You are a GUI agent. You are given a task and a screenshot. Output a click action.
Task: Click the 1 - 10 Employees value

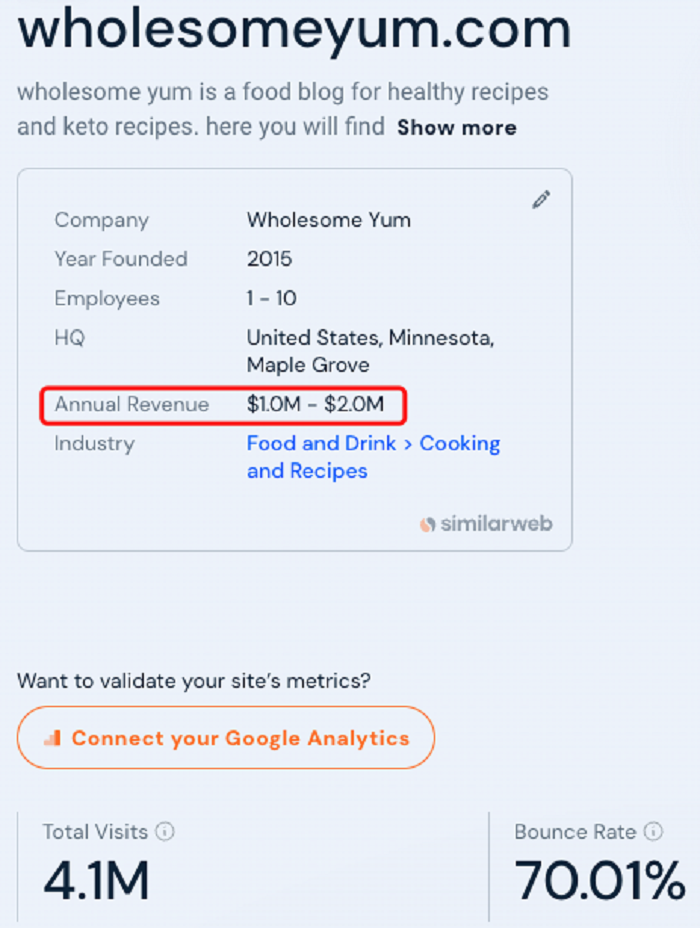point(272,298)
